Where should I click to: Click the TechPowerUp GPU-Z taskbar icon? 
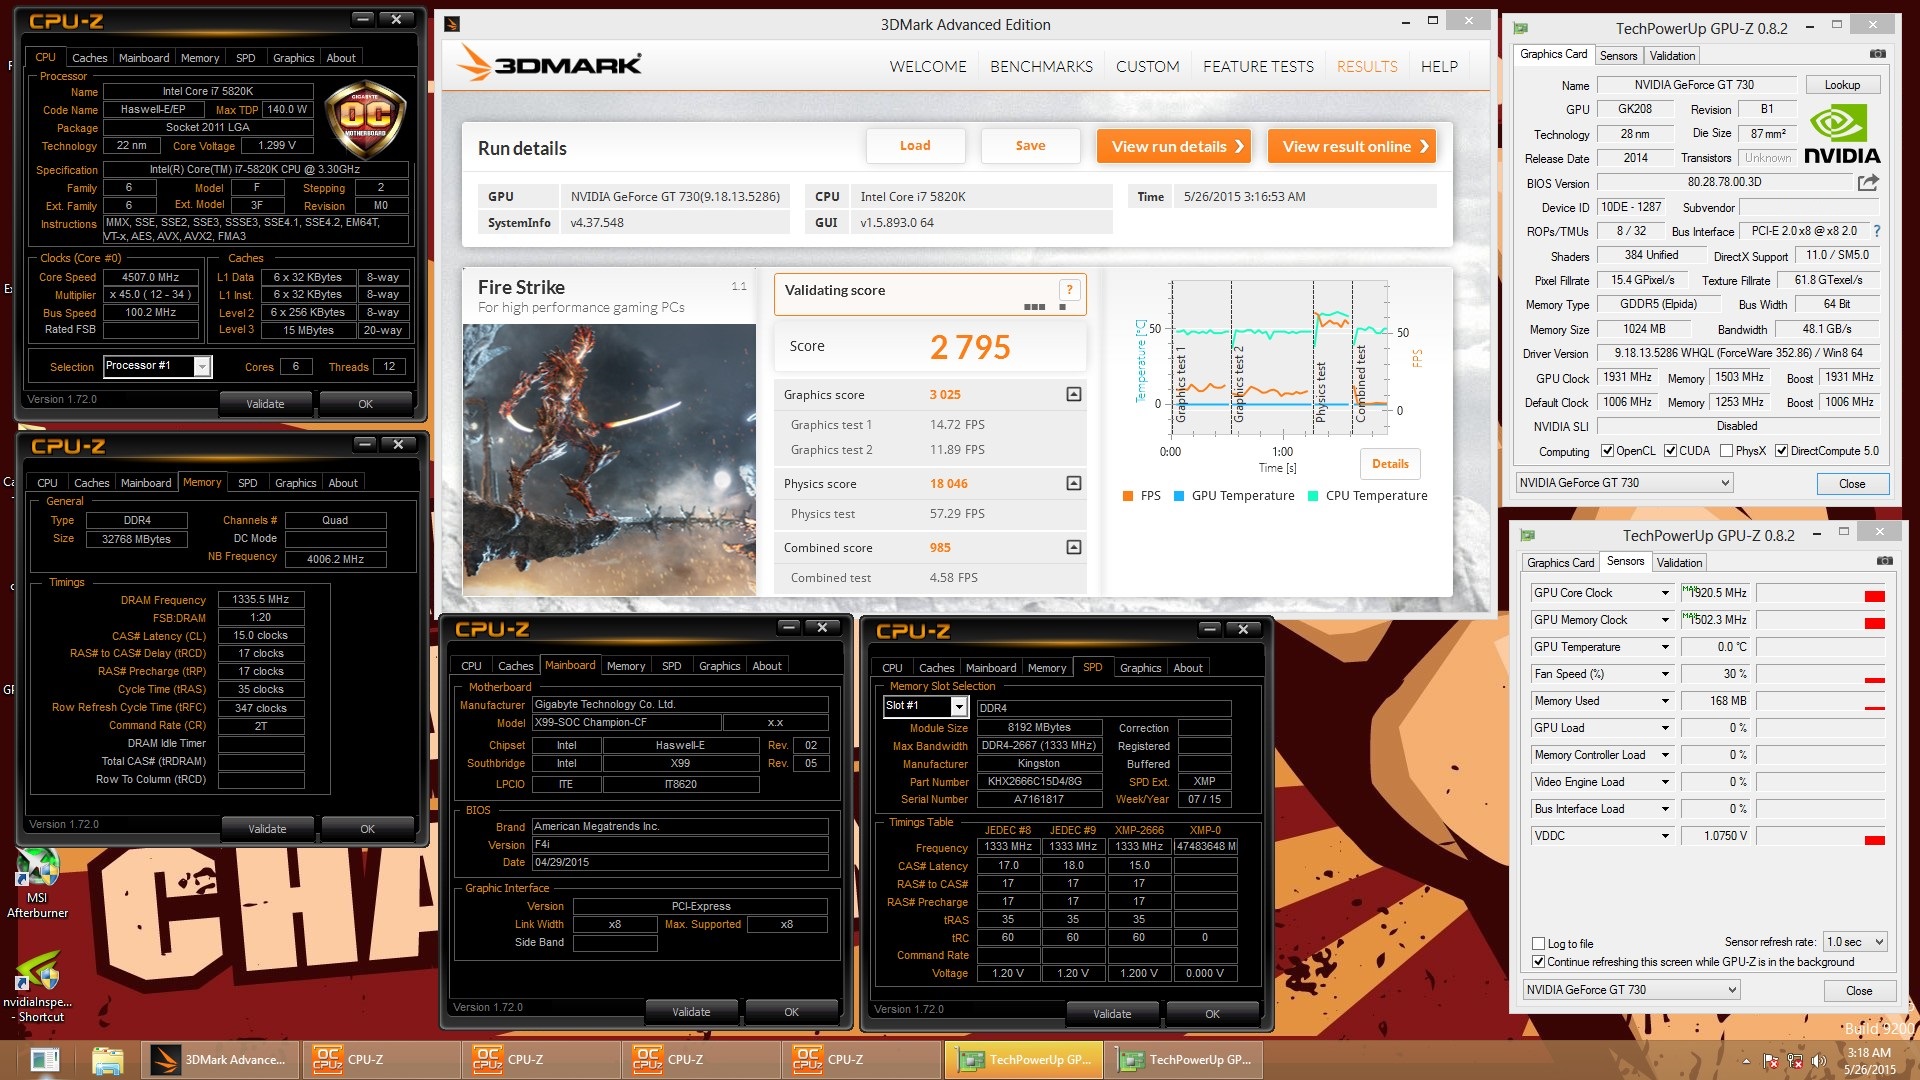(1023, 1059)
